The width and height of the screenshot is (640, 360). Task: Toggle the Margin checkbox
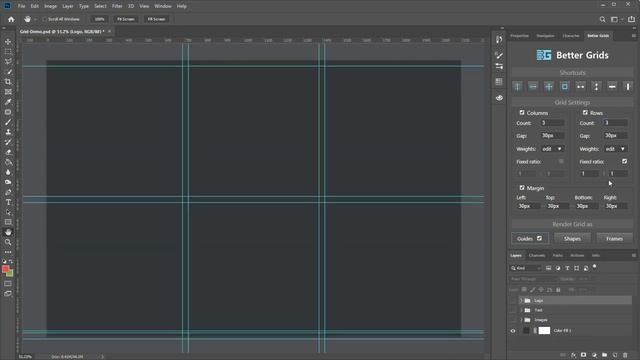point(522,188)
